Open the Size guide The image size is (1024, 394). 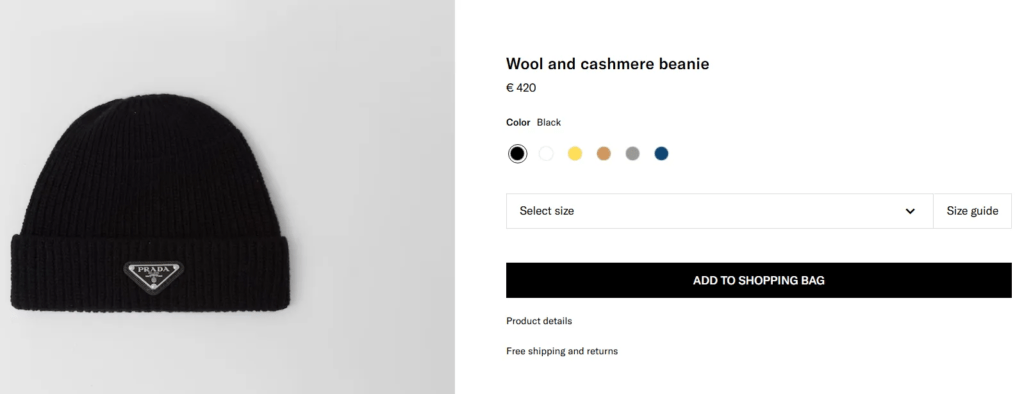click(x=972, y=211)
